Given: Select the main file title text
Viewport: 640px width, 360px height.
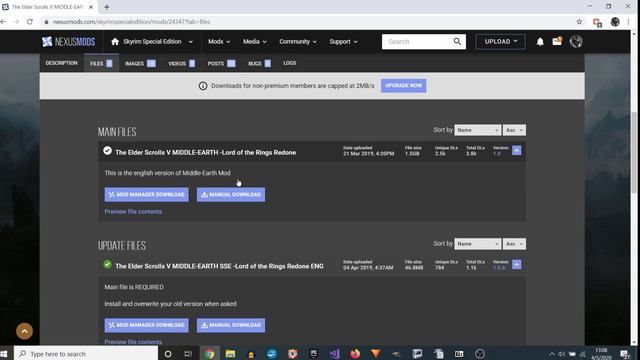Looking at the screenshot, I should tap(206, 153).
